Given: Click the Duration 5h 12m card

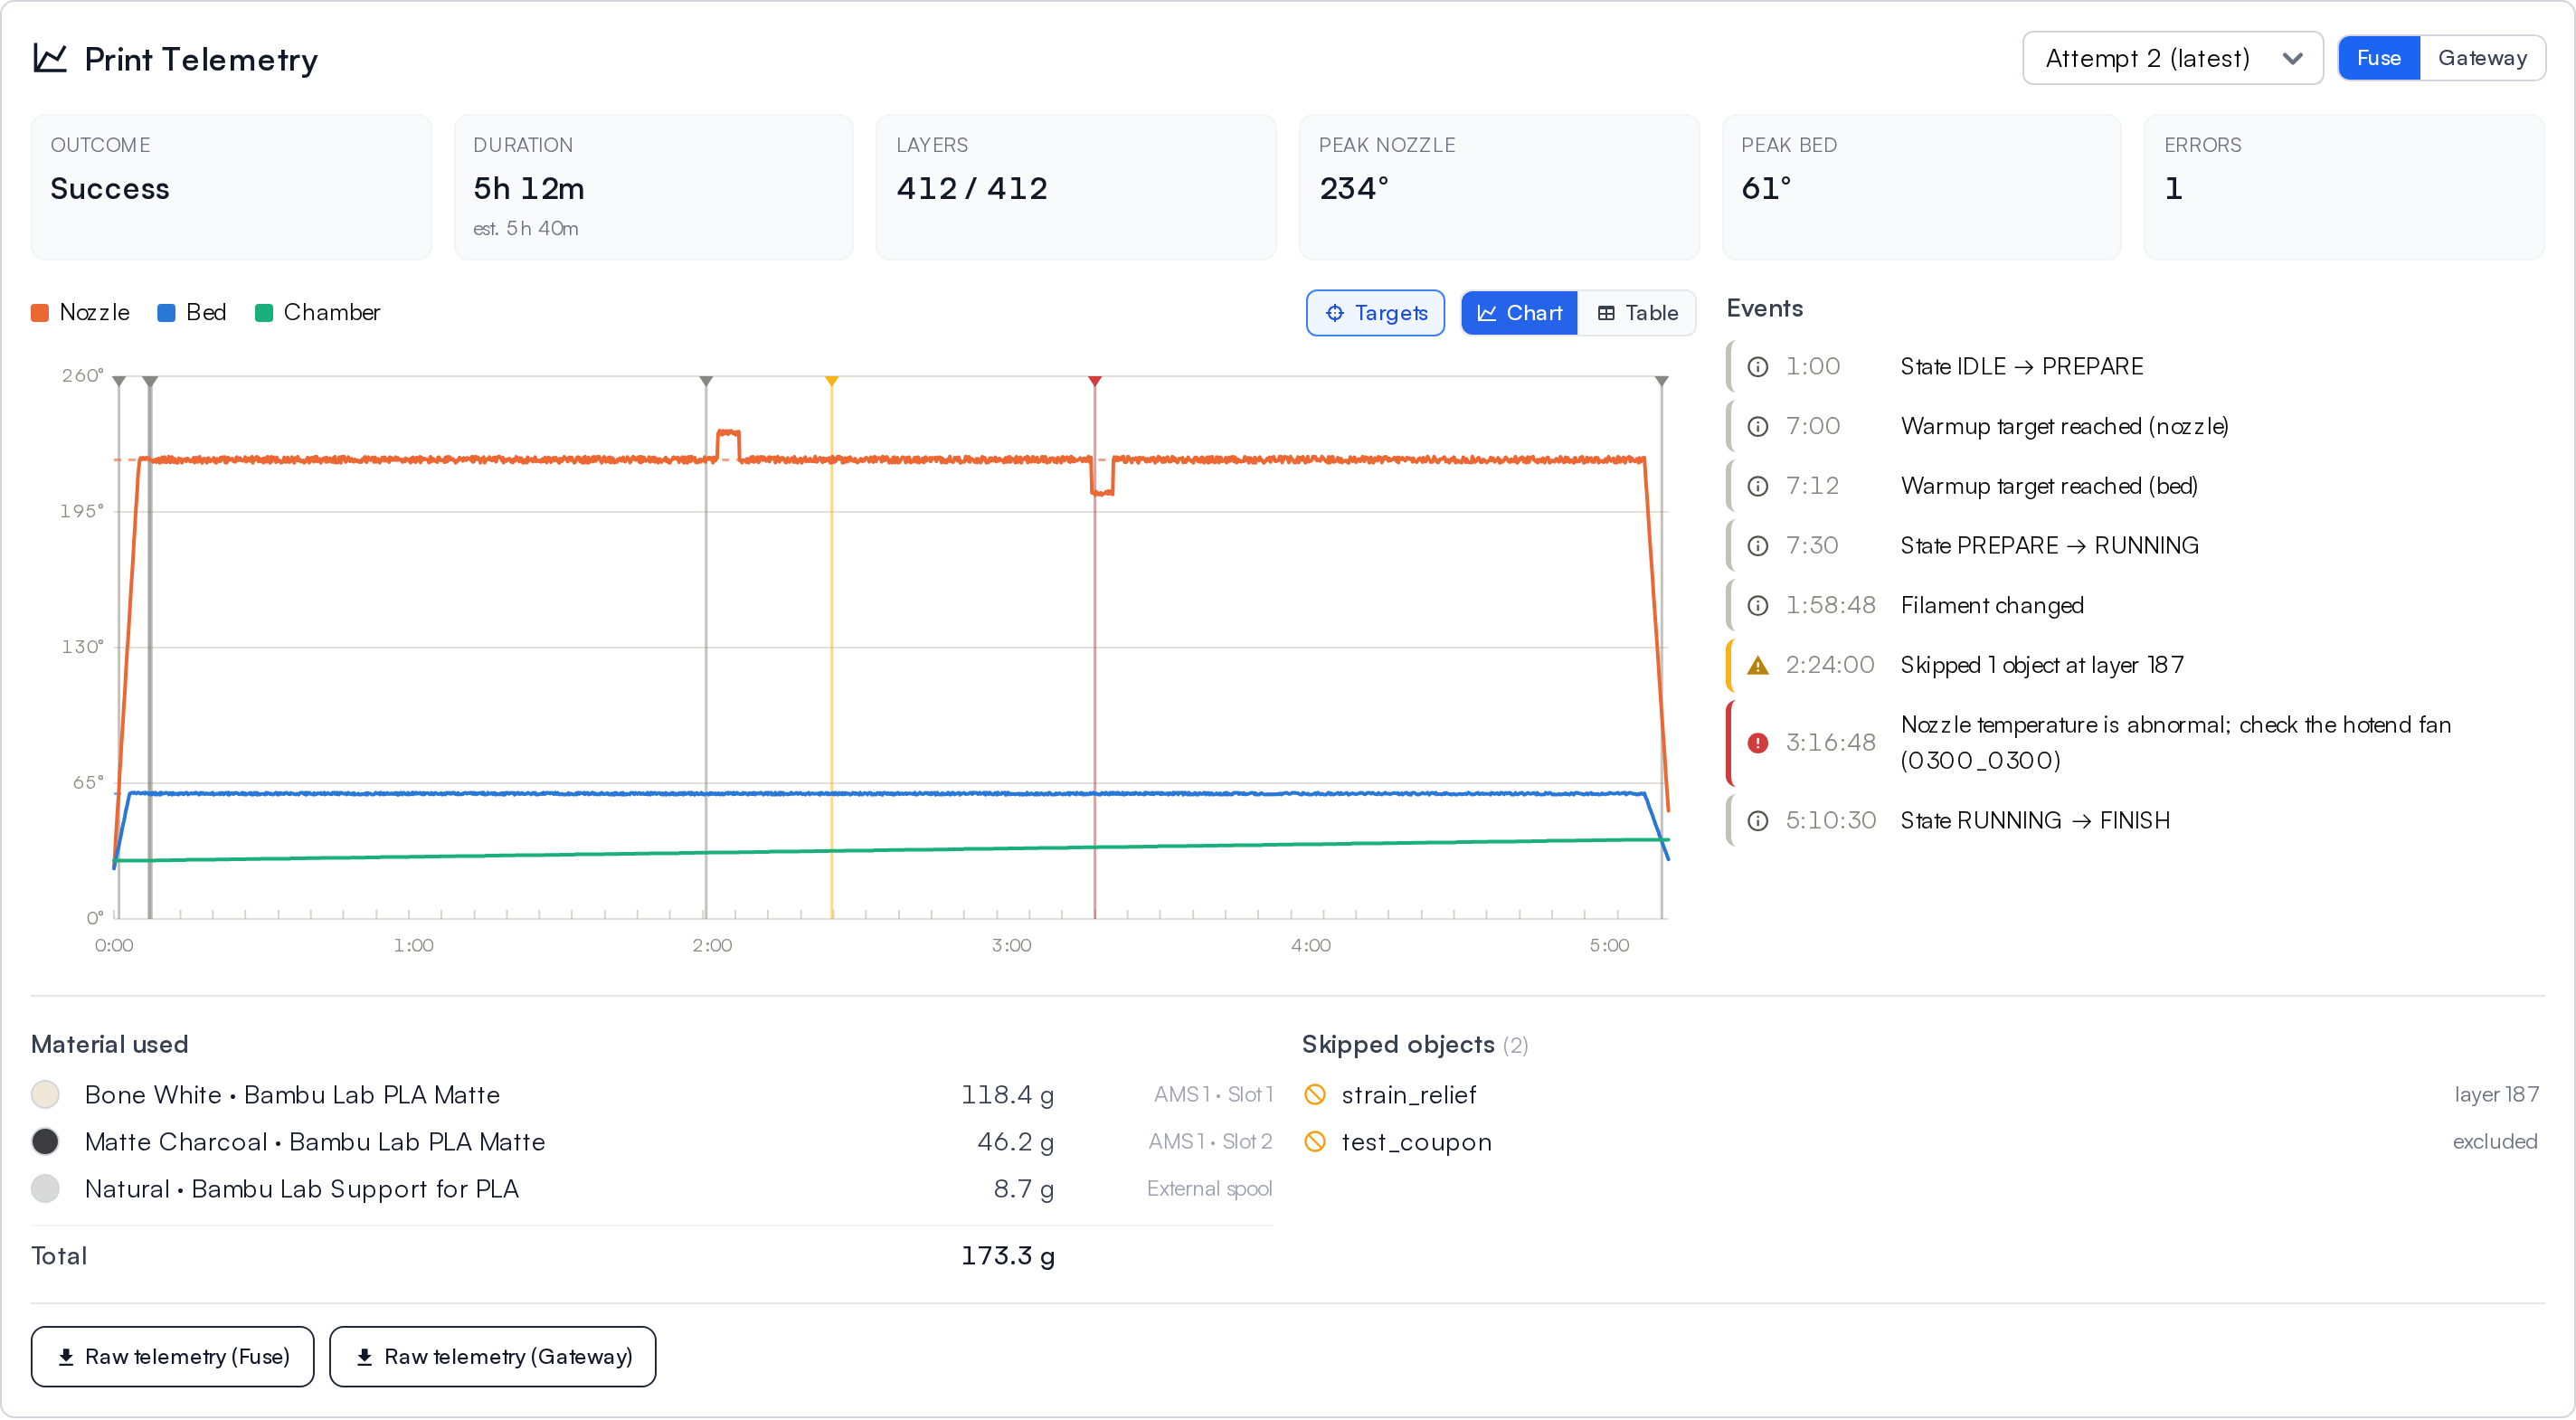Looking at the screenshot, I should pyautogui.click(x=653, y=187).
